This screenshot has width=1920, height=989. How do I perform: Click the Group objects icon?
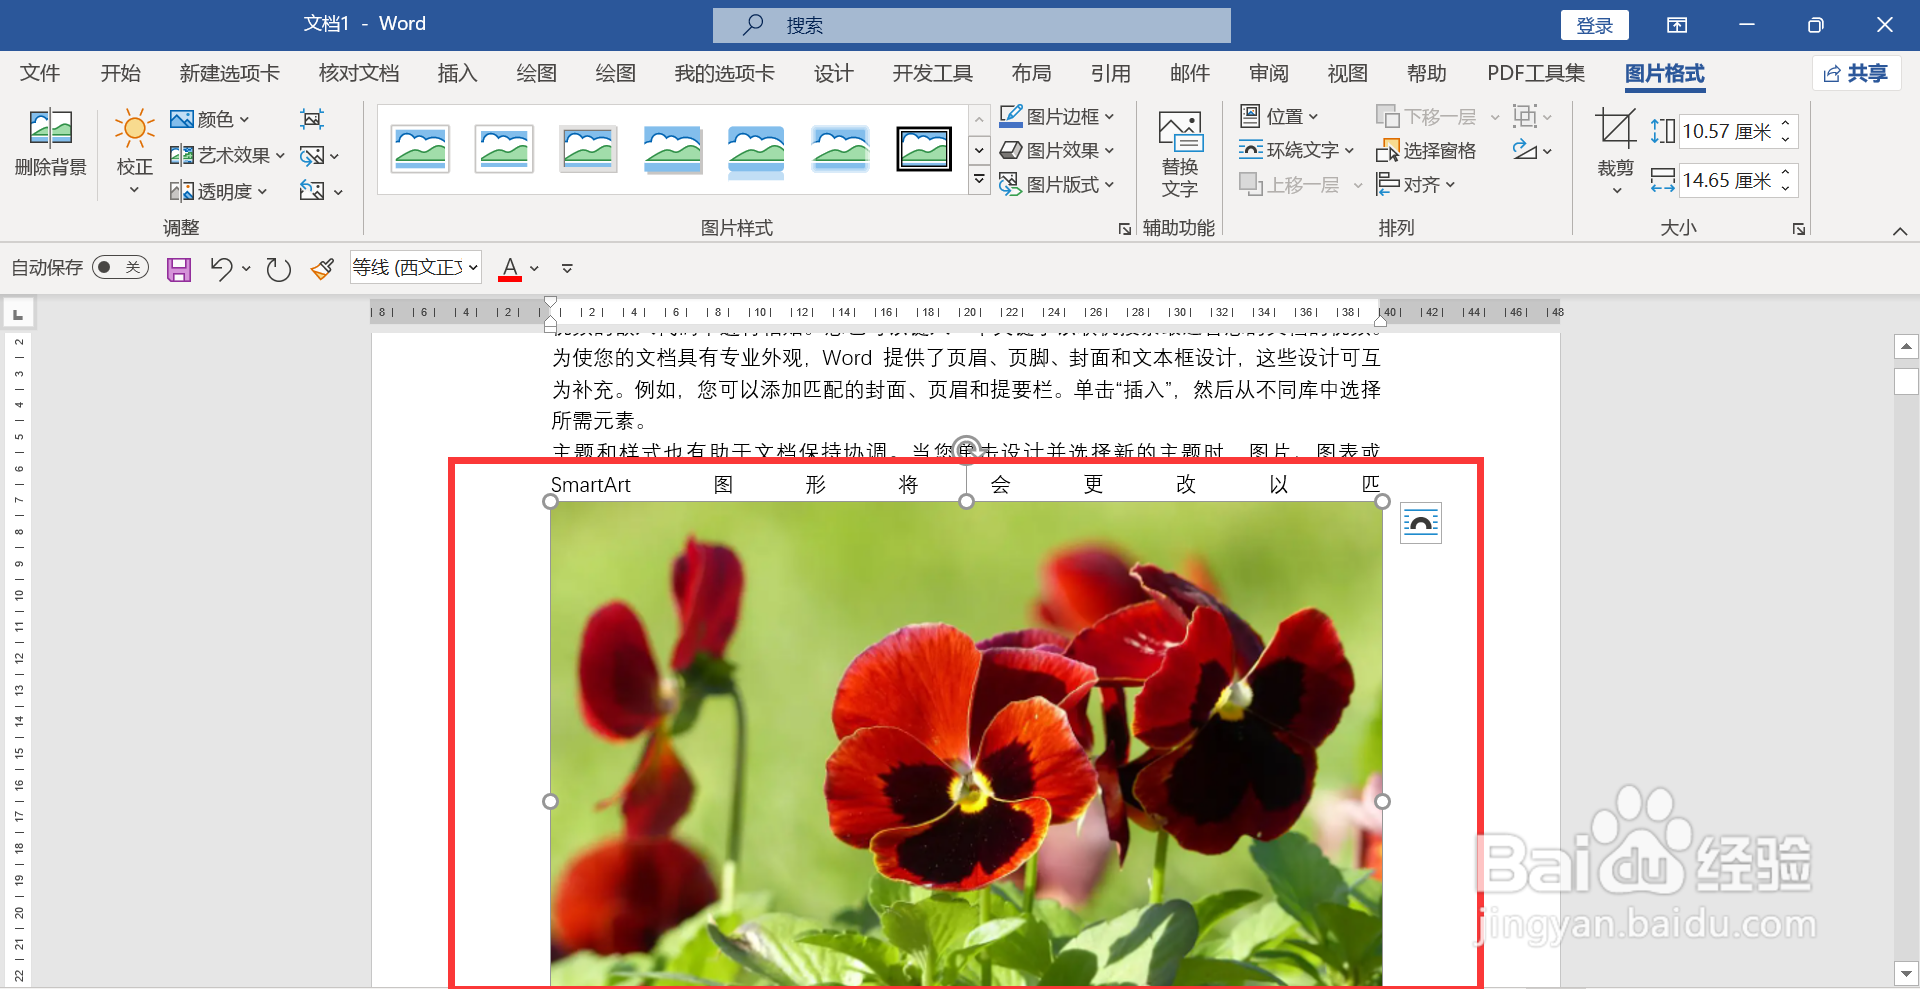[x=1524, y=116]
